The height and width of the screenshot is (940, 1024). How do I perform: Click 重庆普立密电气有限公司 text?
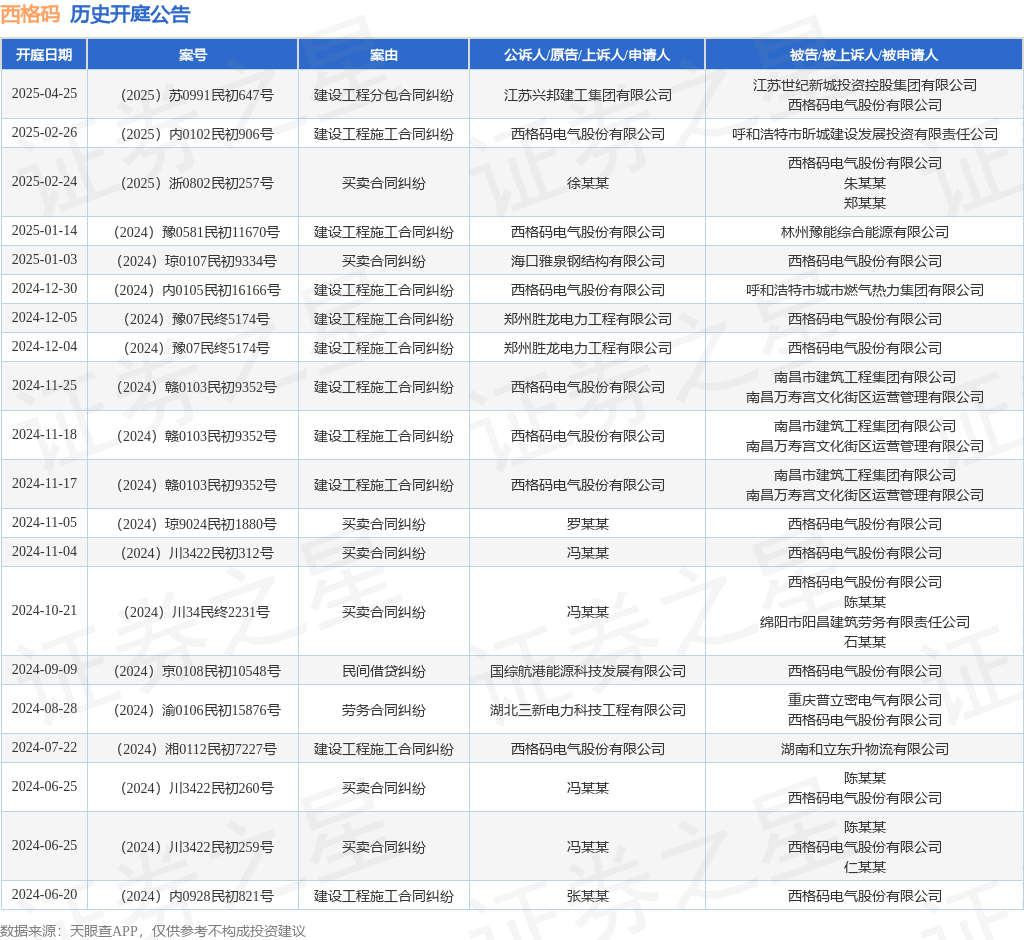coord(865,700)
